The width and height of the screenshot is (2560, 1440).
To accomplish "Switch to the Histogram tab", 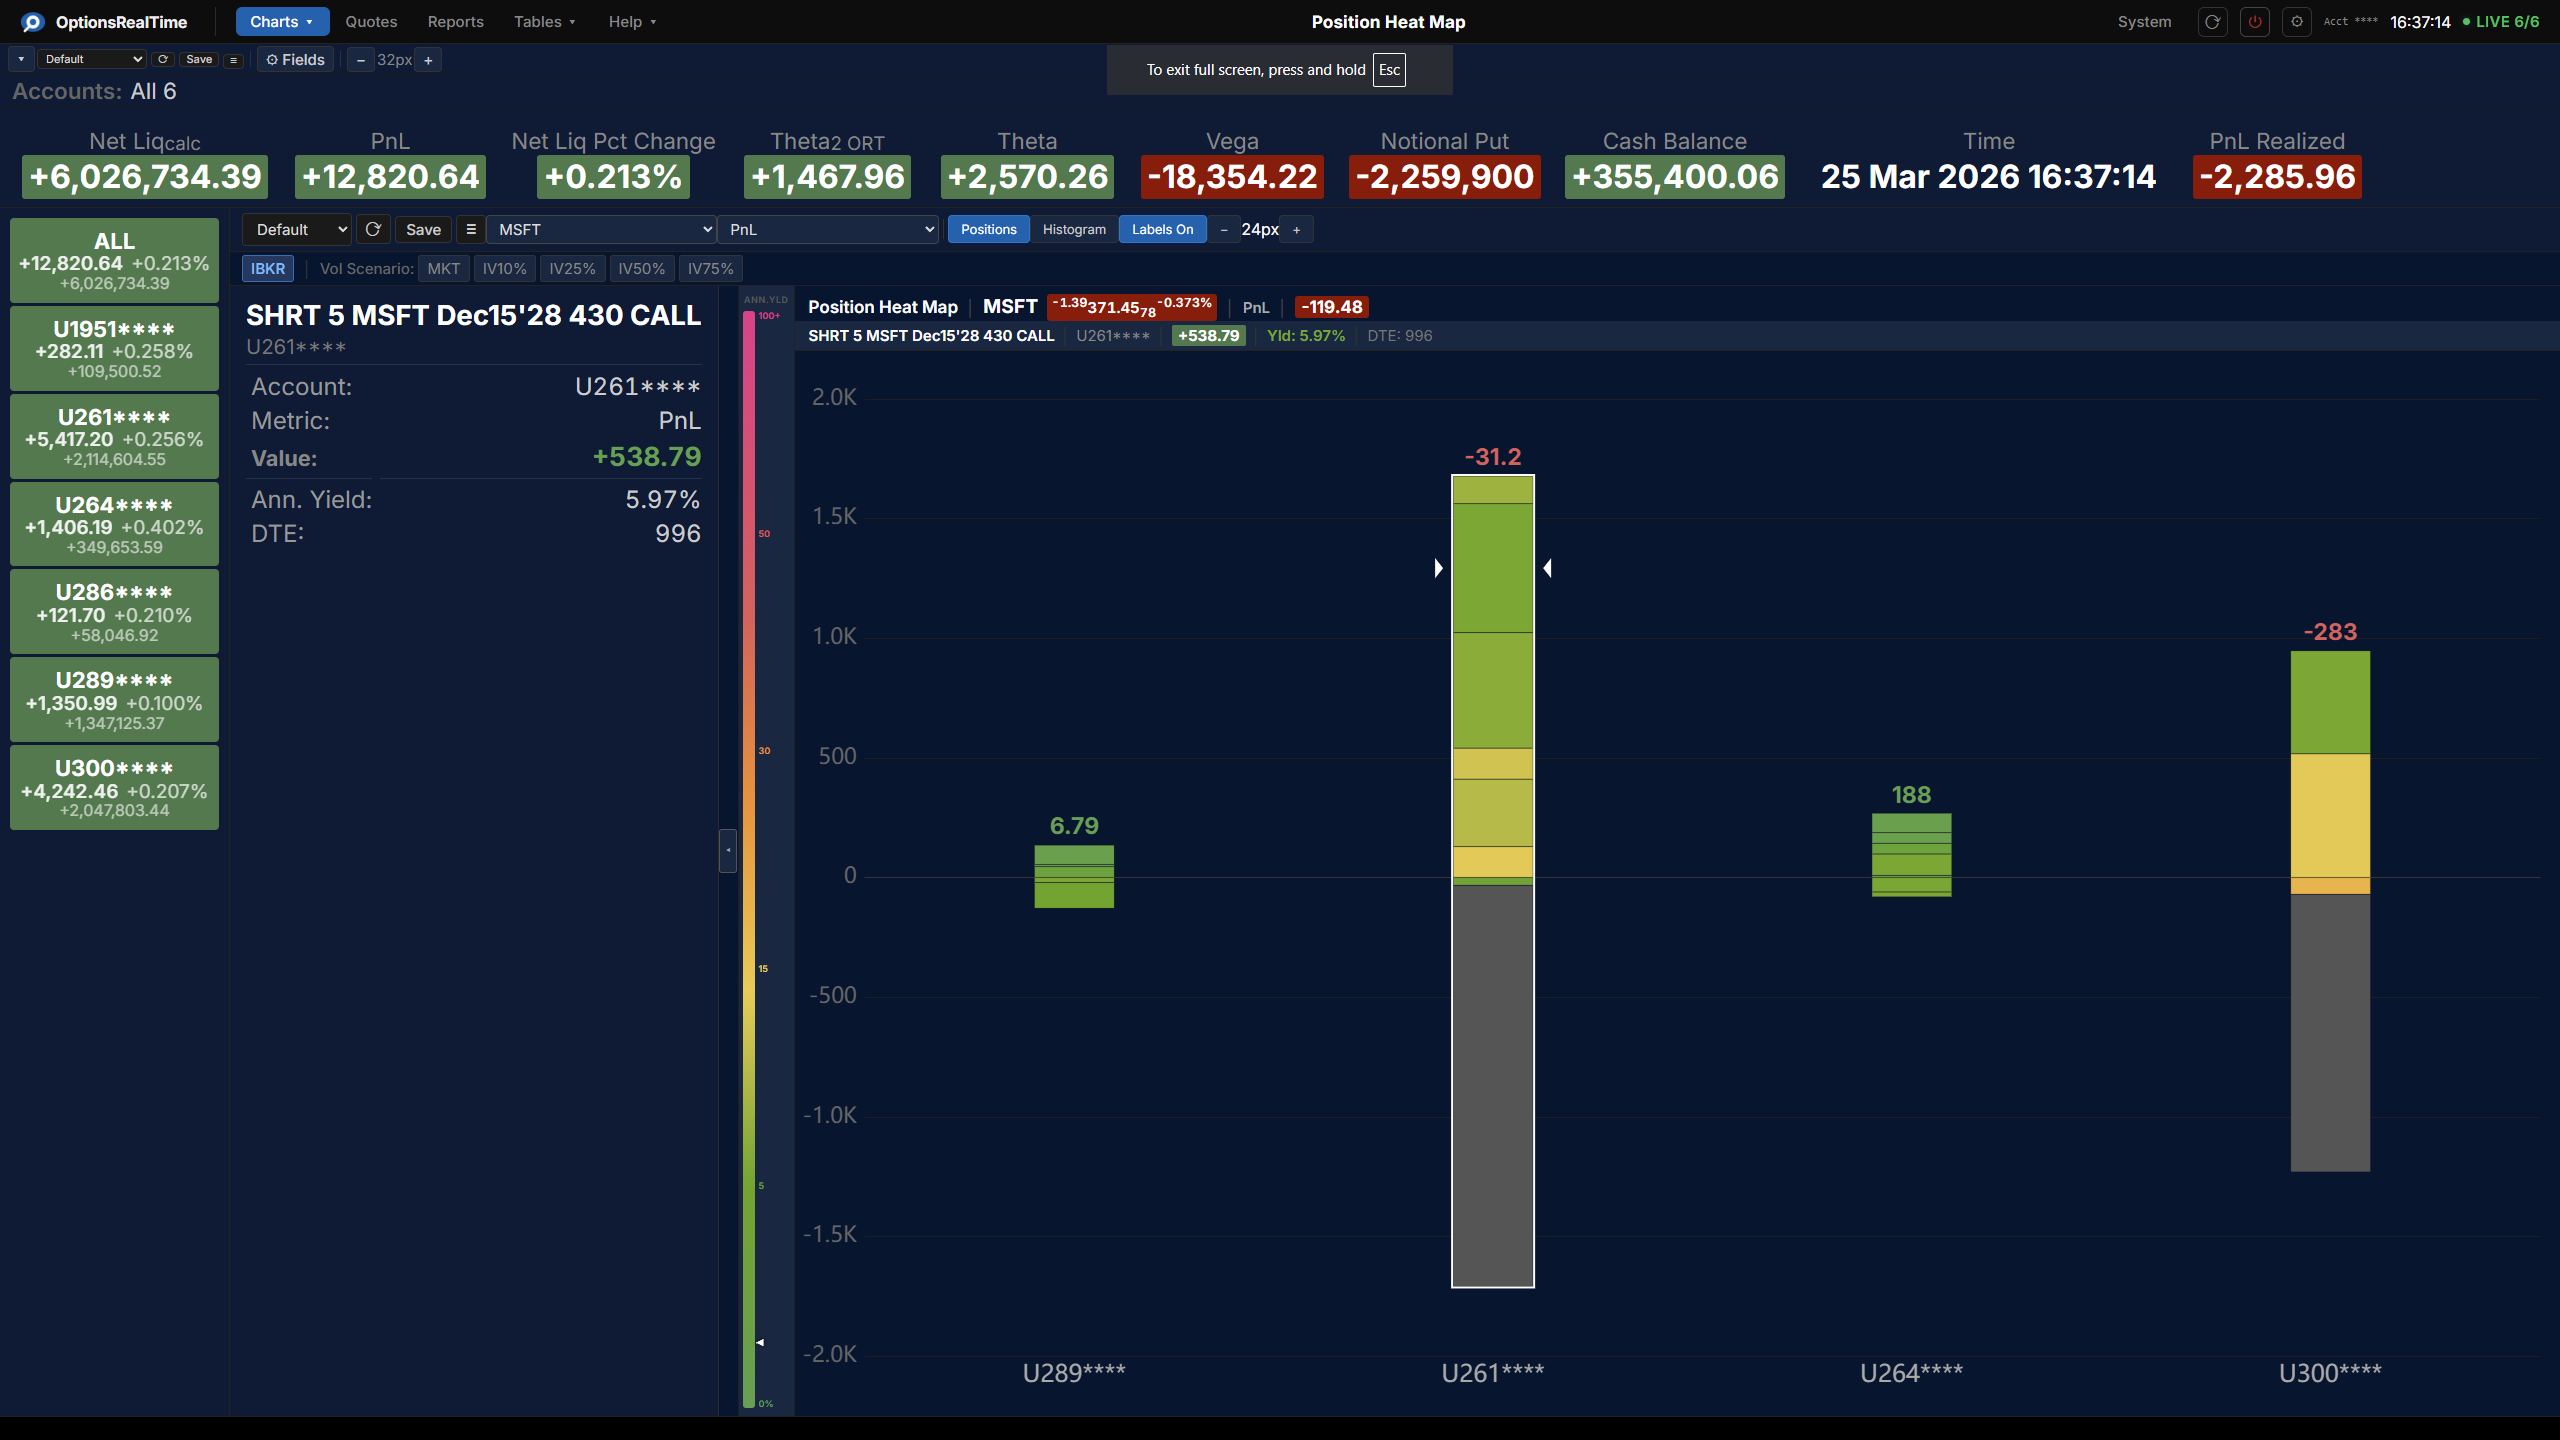I will coord(1073,229).
